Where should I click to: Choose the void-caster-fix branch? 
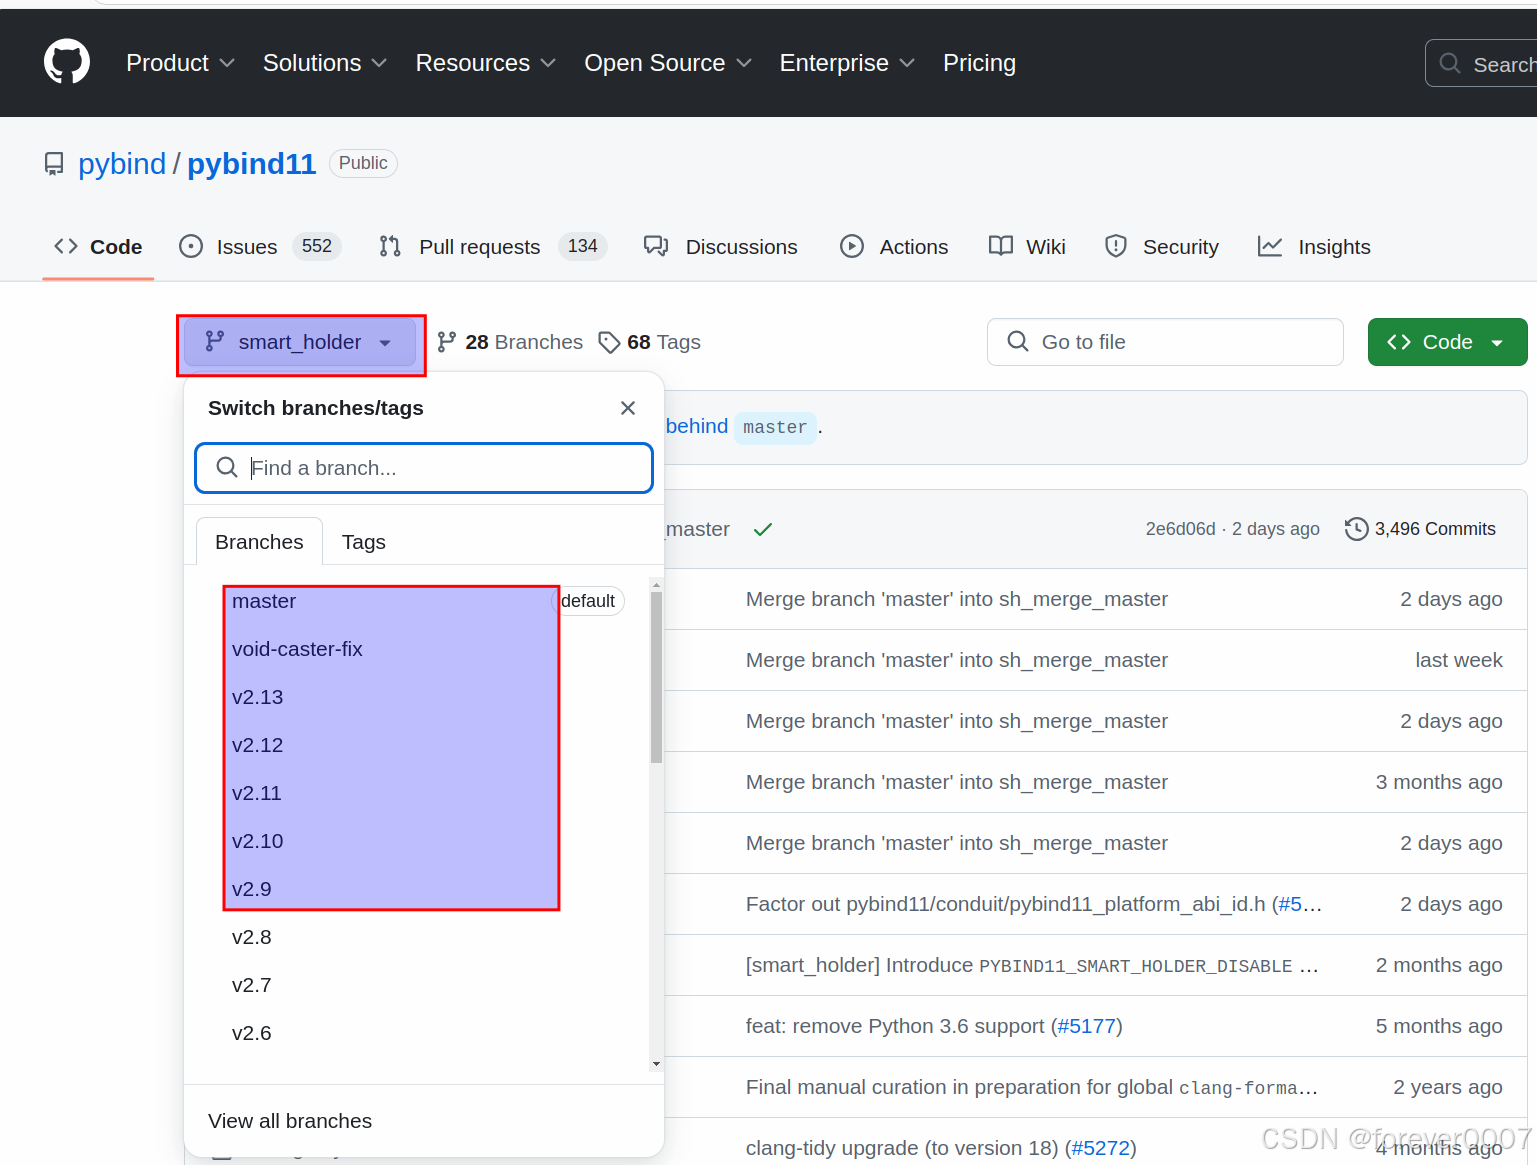click(297, 649)
